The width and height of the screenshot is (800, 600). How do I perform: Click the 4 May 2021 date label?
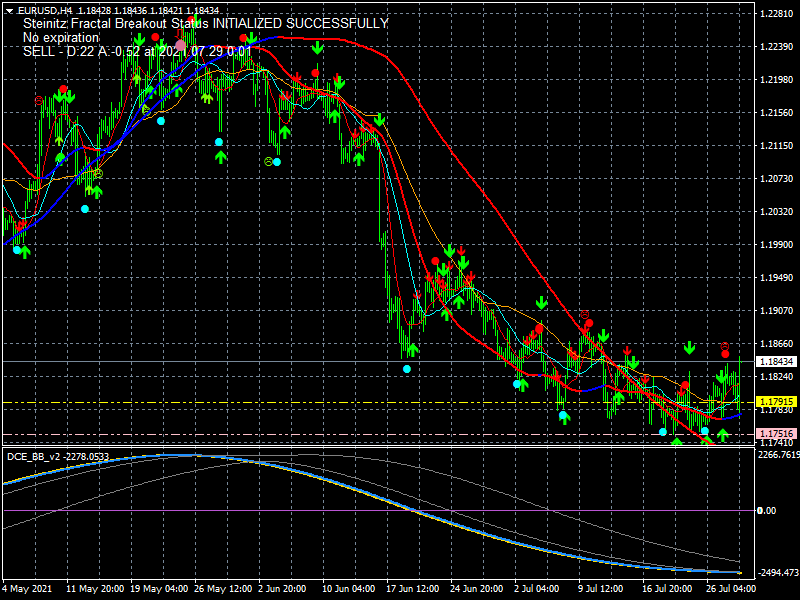pyautogui.click(x=28, y=588)
